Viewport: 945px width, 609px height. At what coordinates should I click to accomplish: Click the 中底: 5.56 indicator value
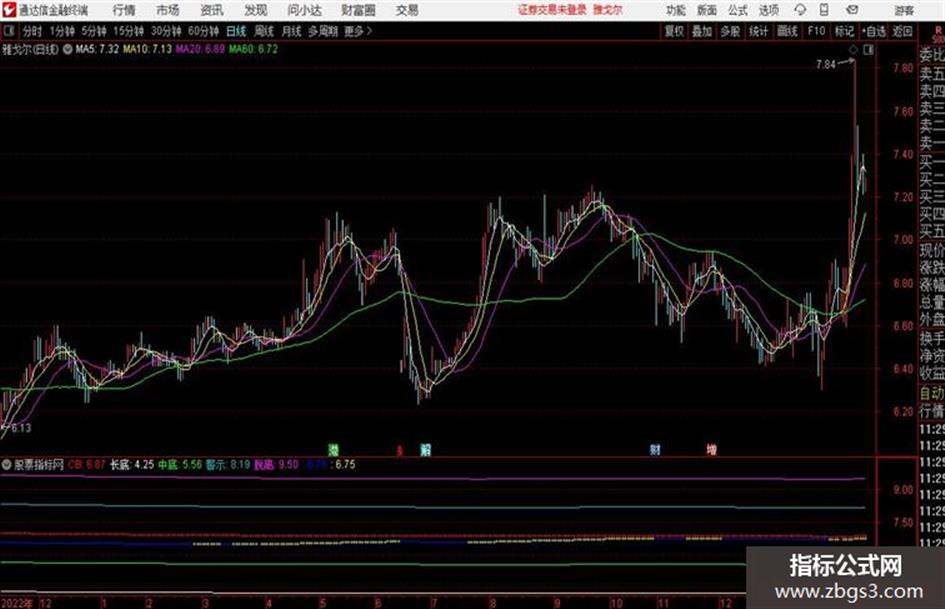click(180, 465)
